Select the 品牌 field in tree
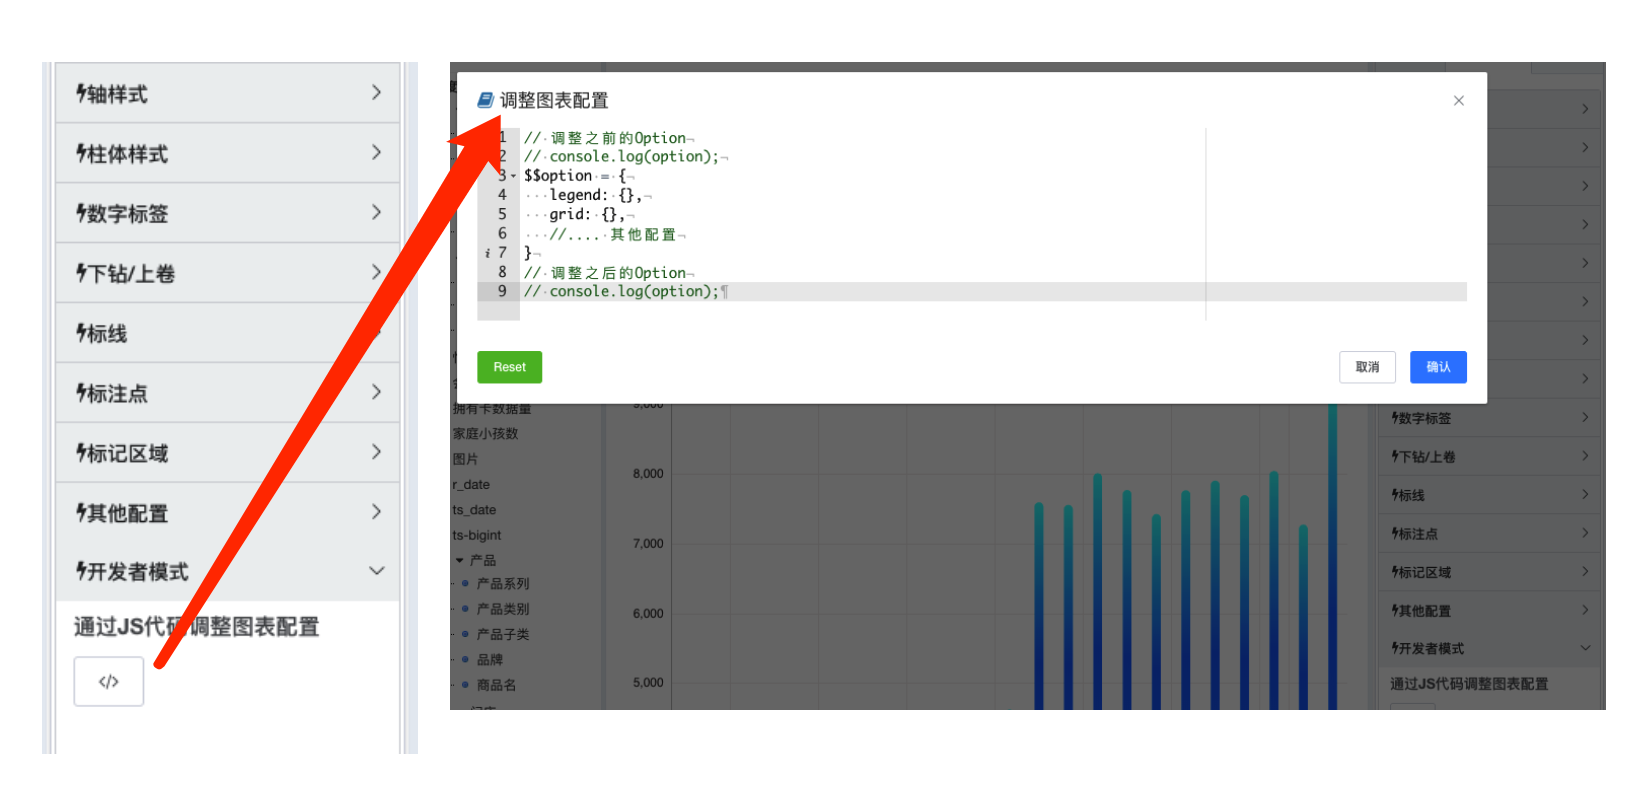This screenshot has width=1636, height=788. (x=490, y=660)
